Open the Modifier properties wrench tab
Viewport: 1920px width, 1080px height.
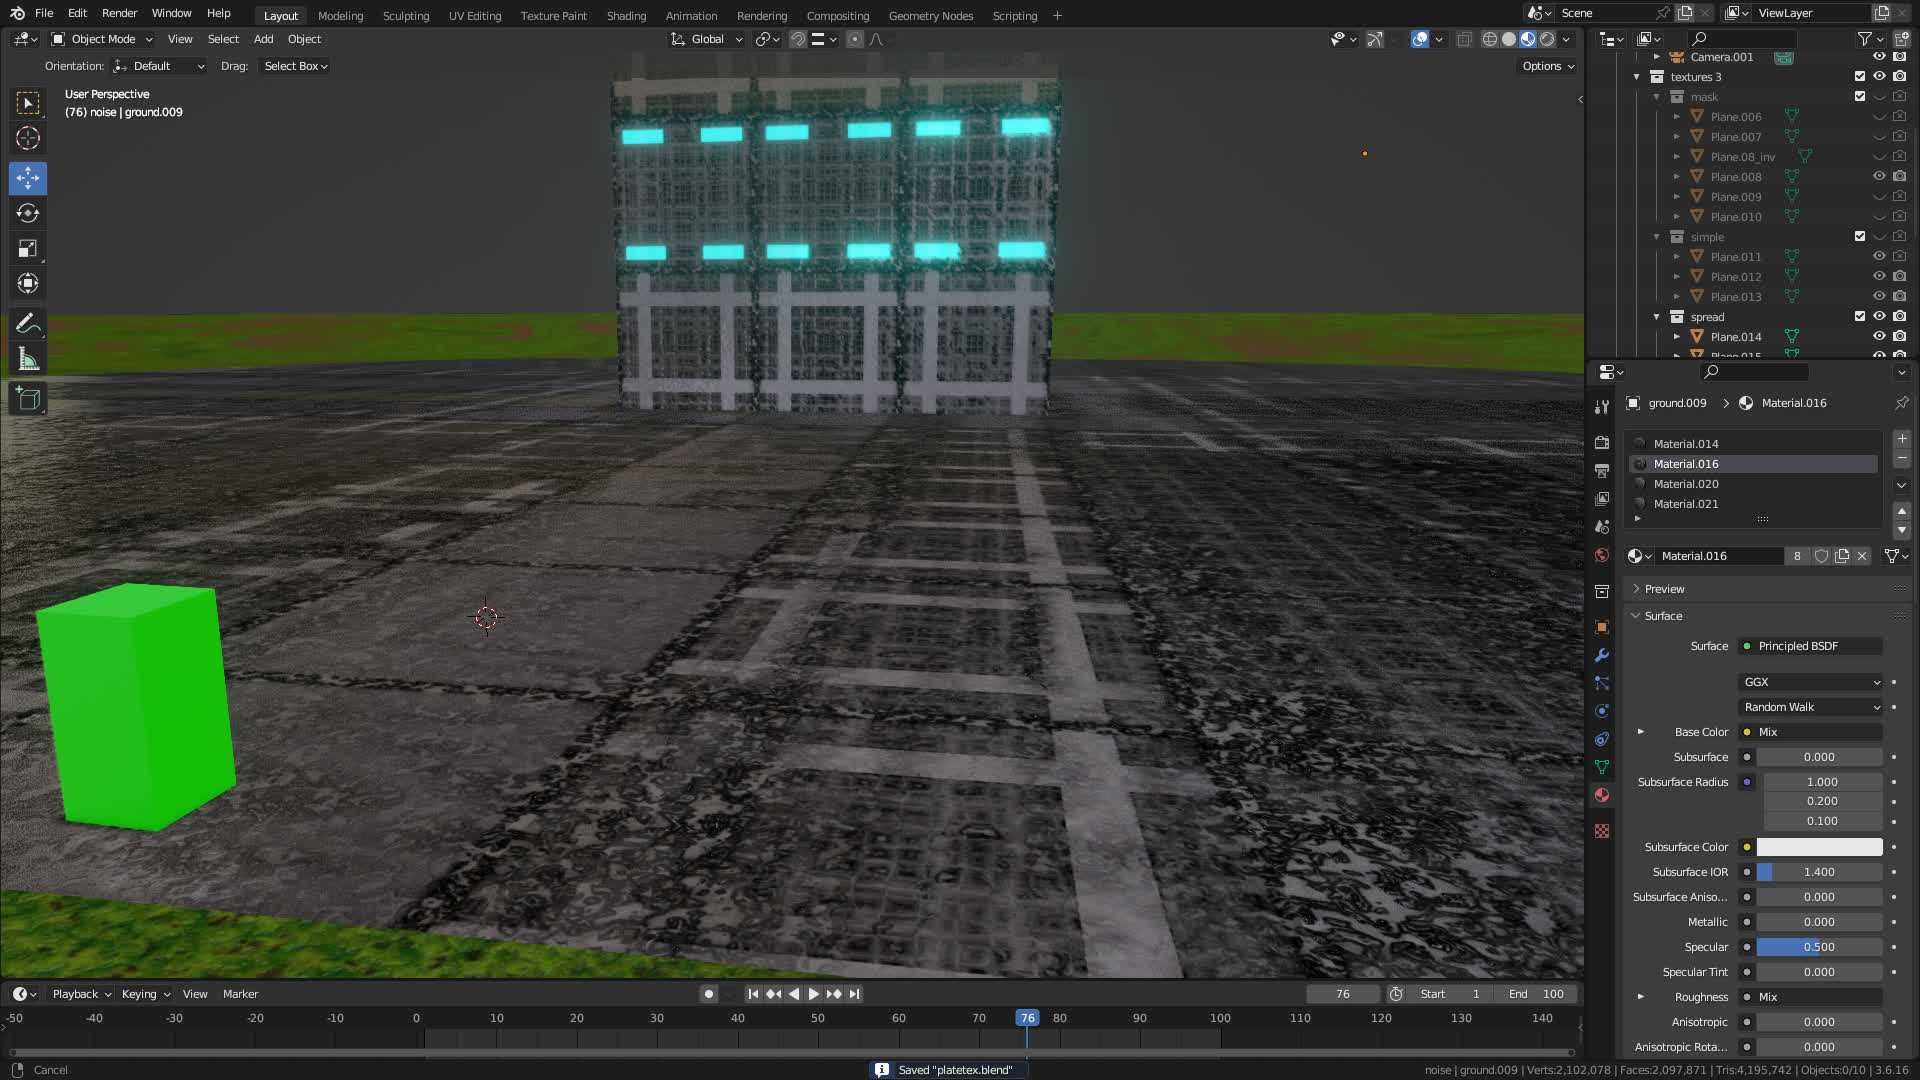[1602, 655]
